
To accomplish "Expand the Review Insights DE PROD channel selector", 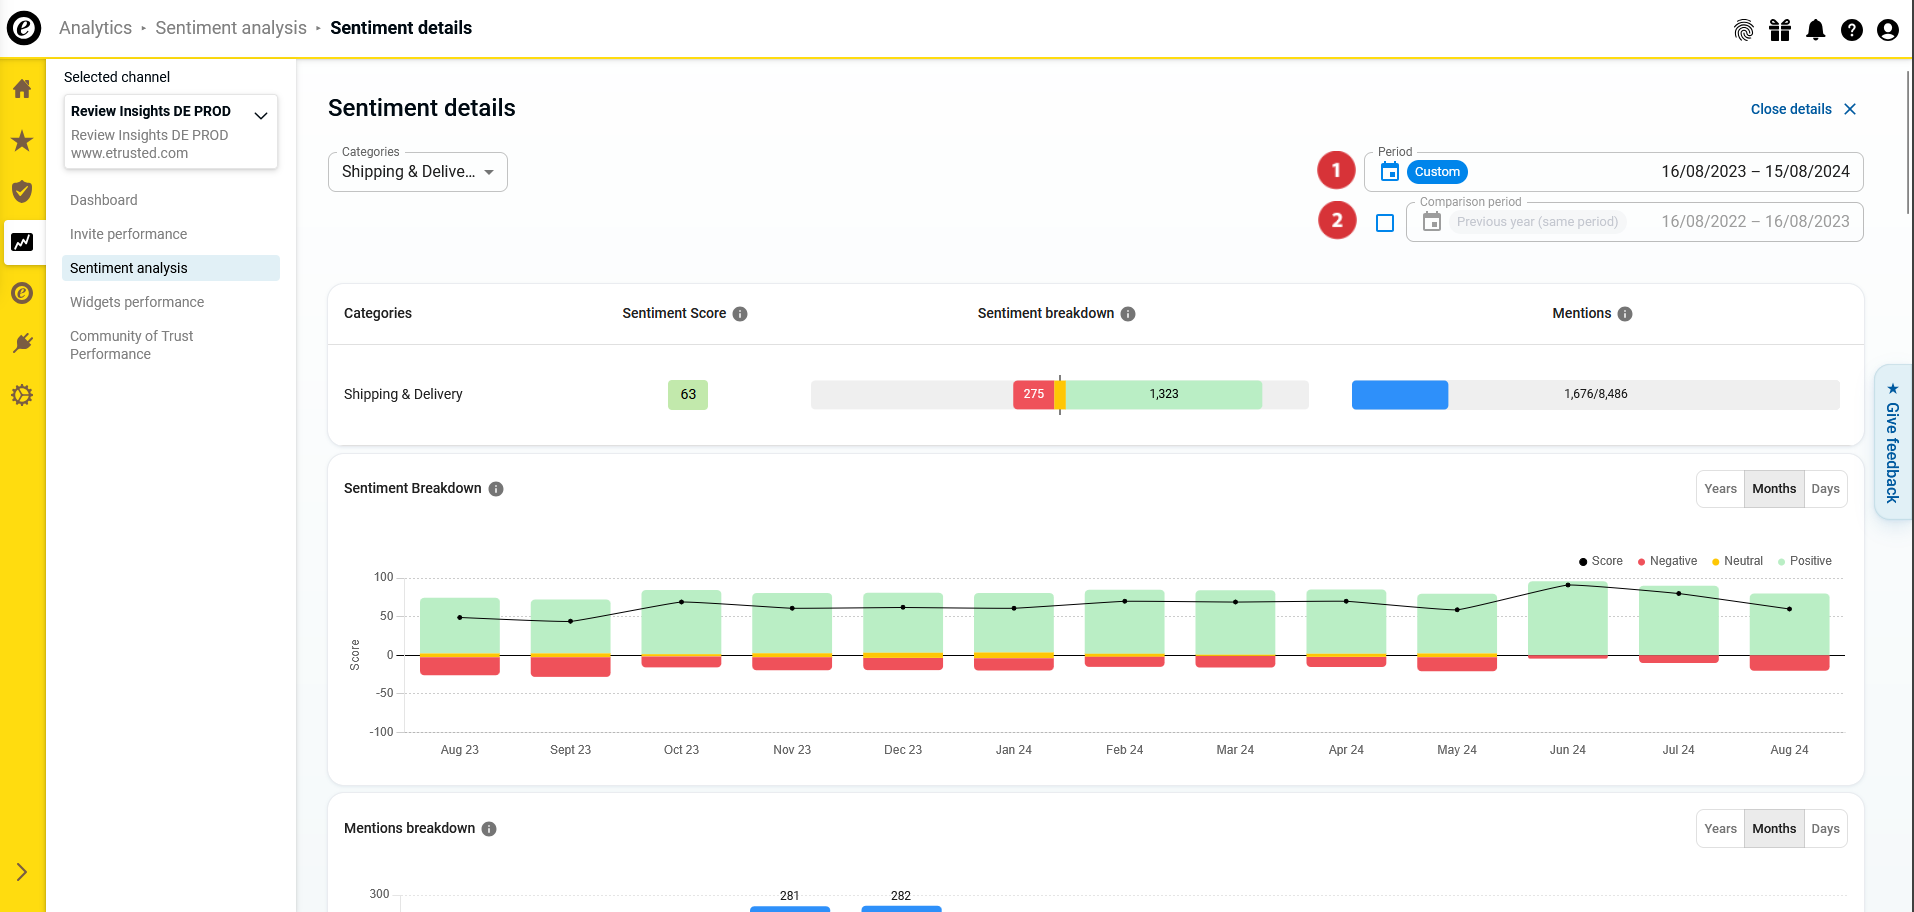I will pos(171,131).
